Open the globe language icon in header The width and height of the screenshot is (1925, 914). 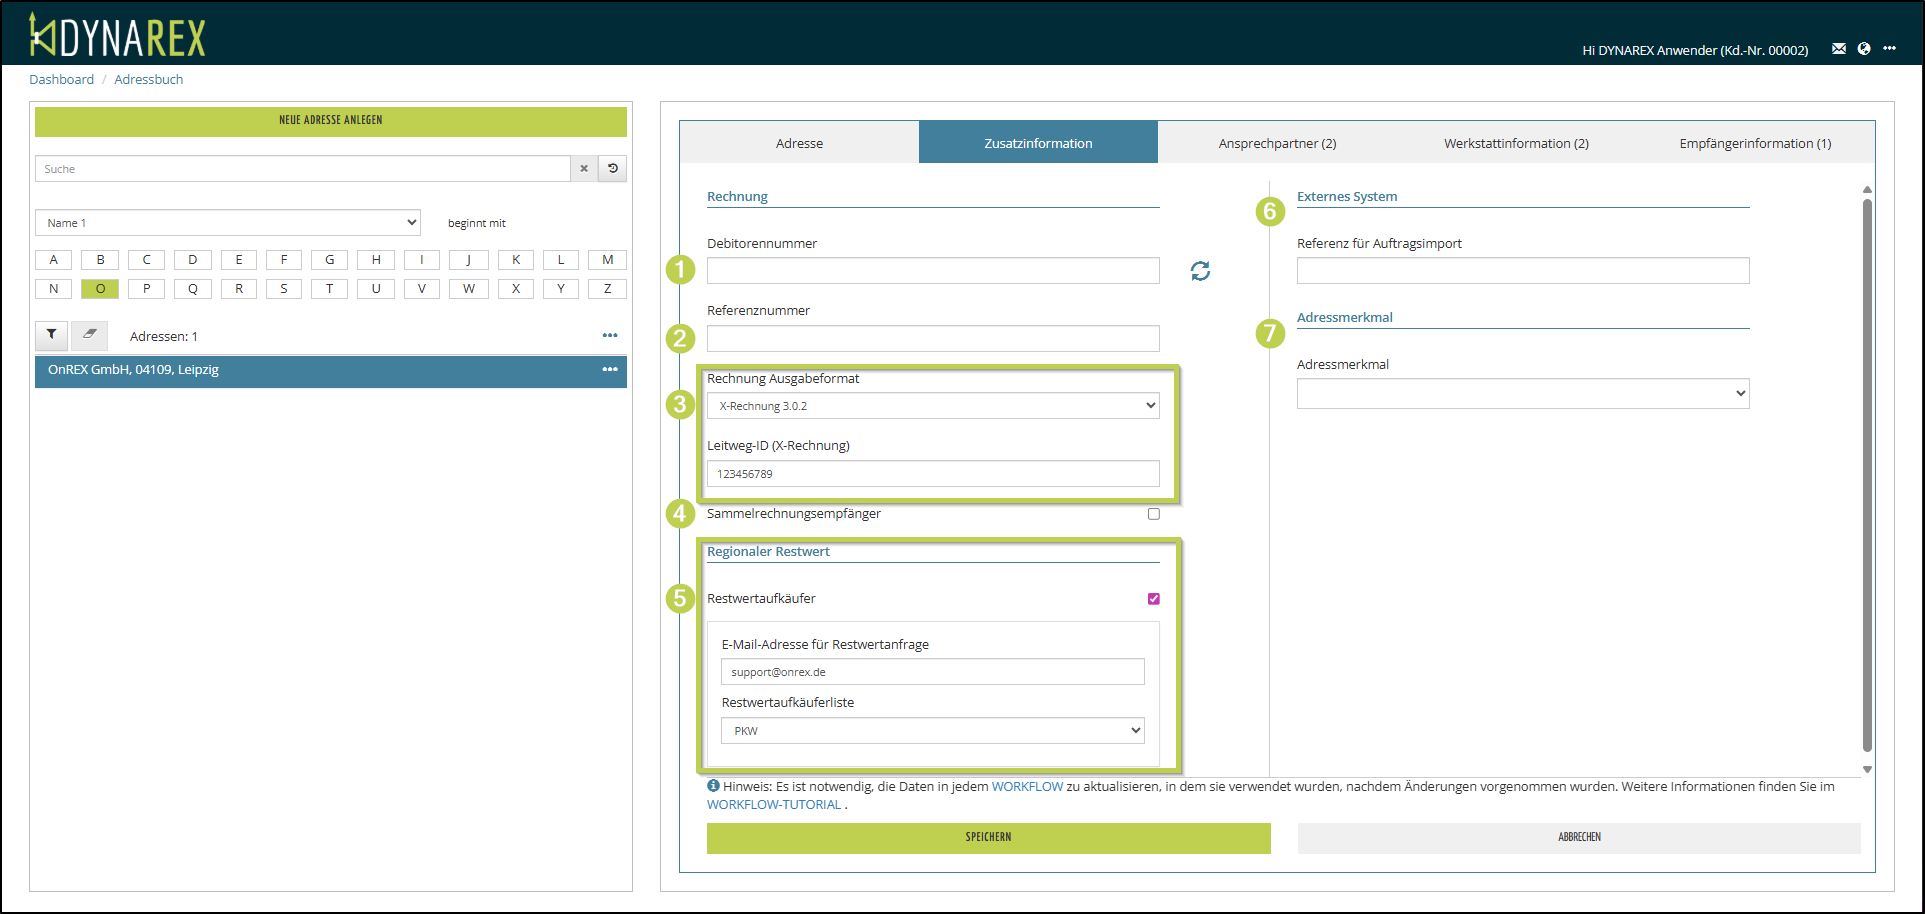click(1864, 49)
